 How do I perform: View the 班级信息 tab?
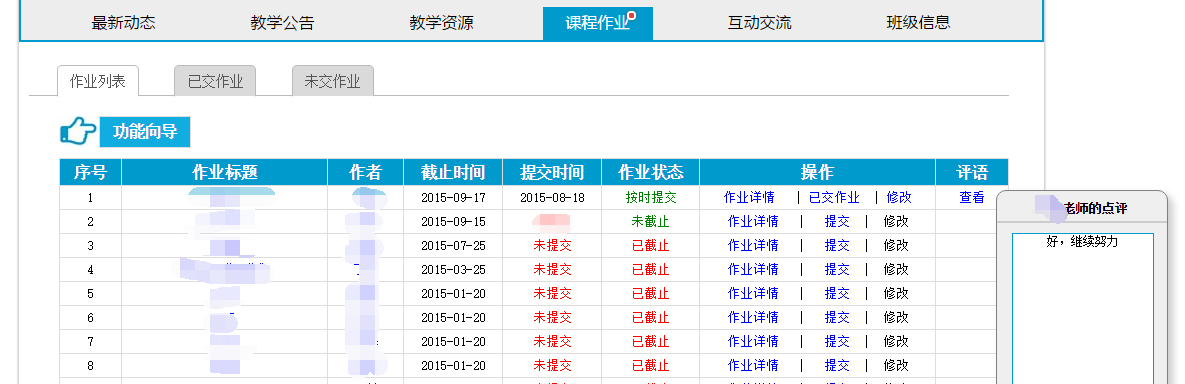pos(918,23)
